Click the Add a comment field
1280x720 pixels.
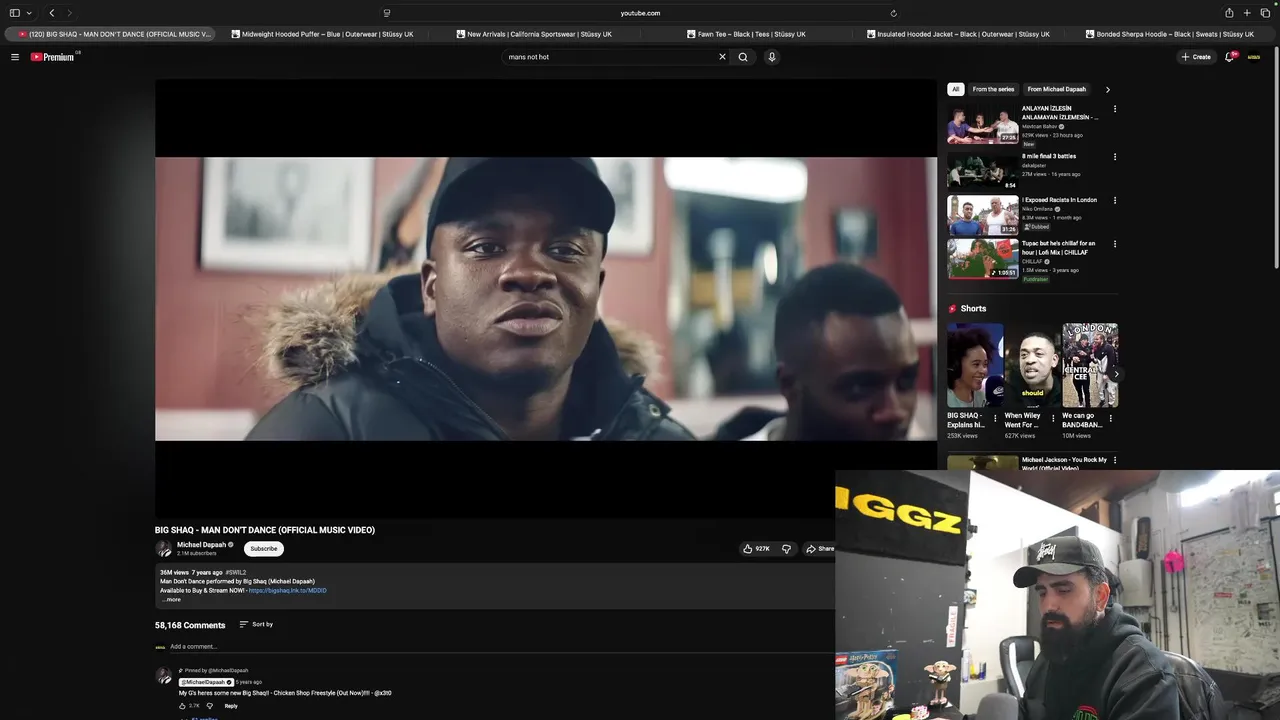pyautogui.click(x=495, y=647)
